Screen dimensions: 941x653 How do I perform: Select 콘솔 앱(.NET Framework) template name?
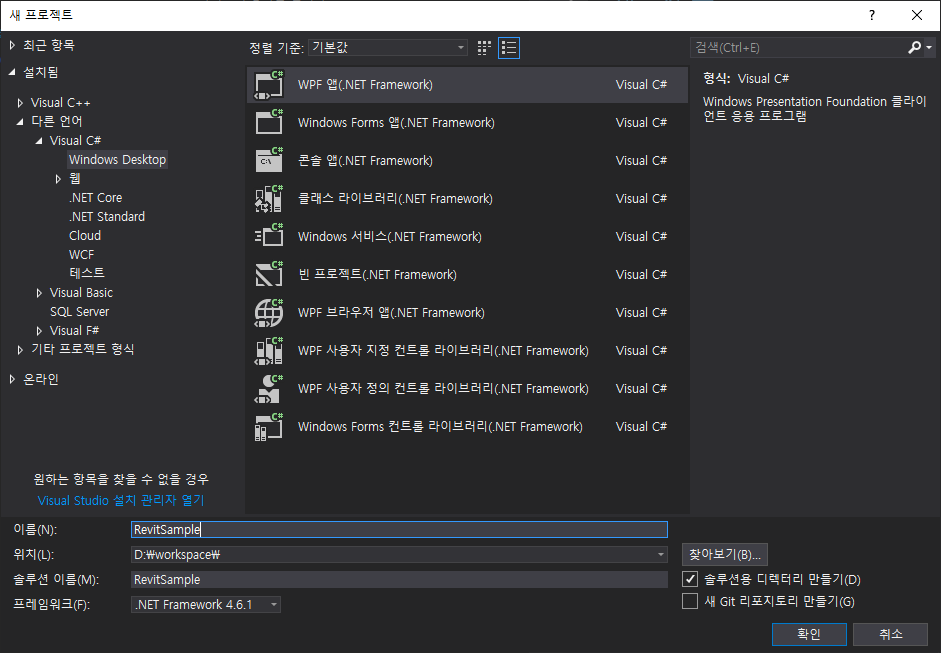coord(365,160)
